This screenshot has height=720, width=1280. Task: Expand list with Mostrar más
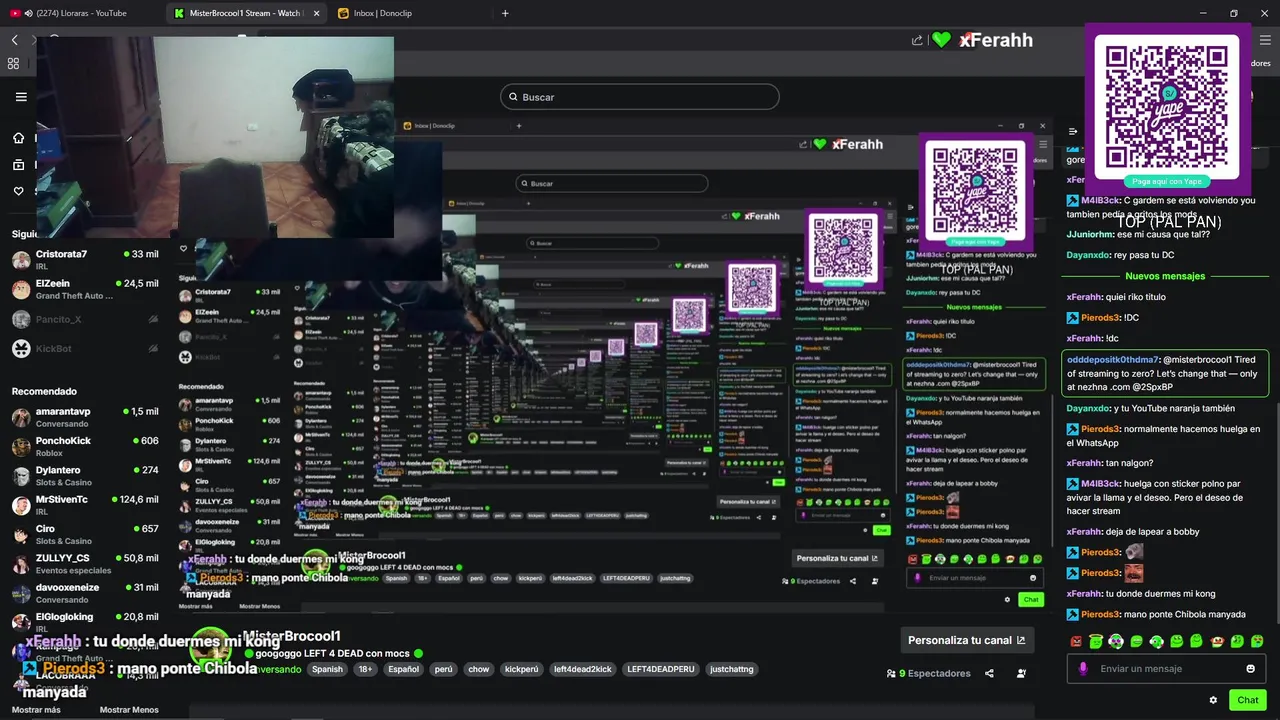(x=36, y=710)
